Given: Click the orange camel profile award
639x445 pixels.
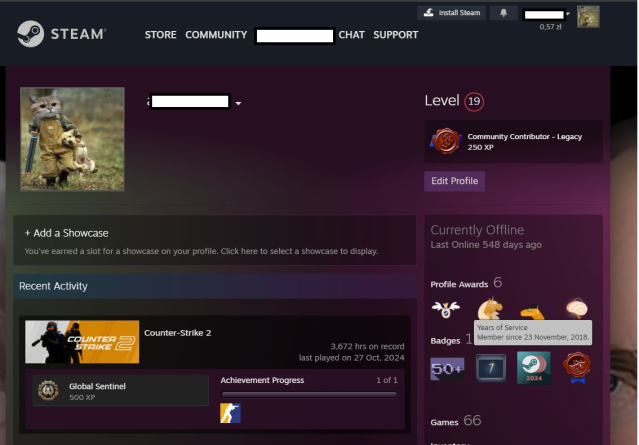Looking at the screenshot, I should tap(532, 312).
